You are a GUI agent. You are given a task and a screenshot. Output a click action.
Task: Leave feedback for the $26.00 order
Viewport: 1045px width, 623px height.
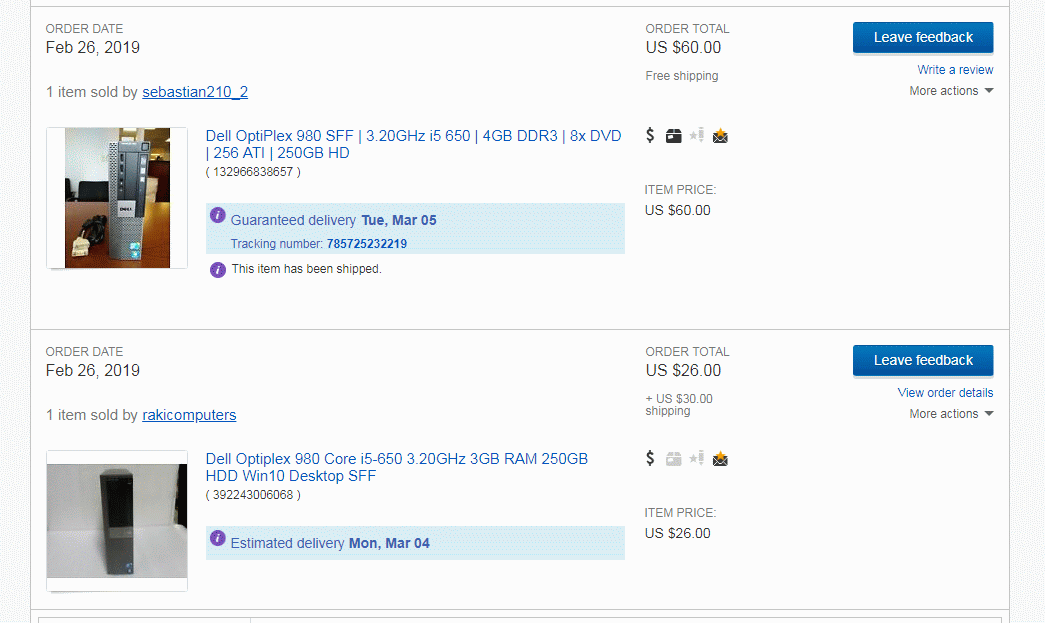pyautogui.click(x=923, y=360)
